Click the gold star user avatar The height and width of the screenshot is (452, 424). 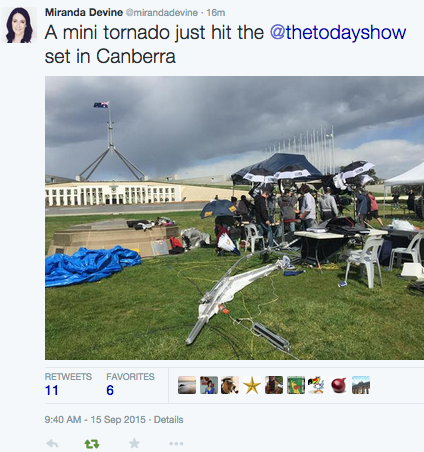point(252,385)
